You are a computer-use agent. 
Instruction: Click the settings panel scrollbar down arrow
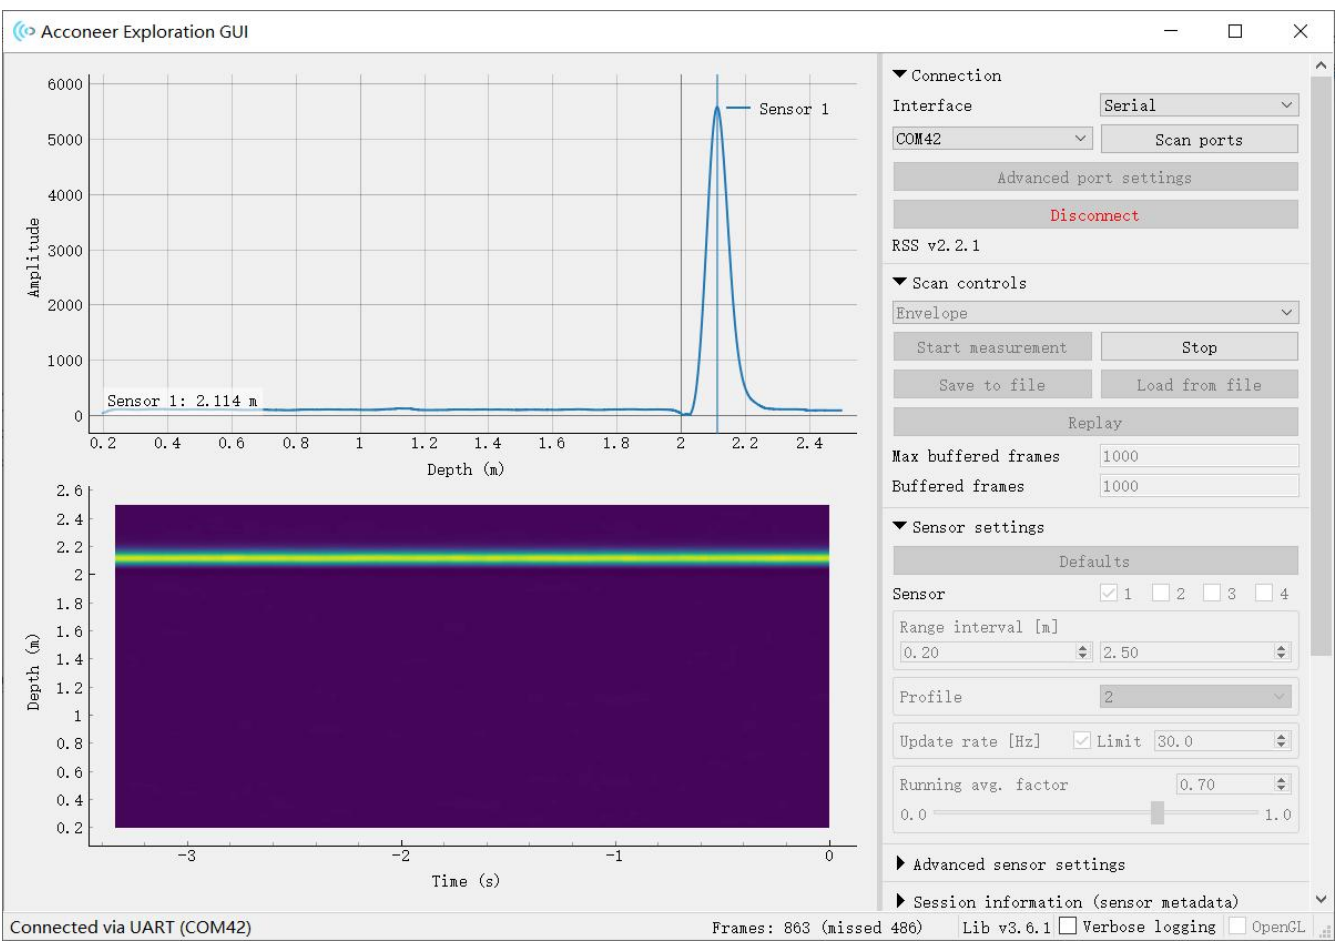click(x=1321, y=899)
